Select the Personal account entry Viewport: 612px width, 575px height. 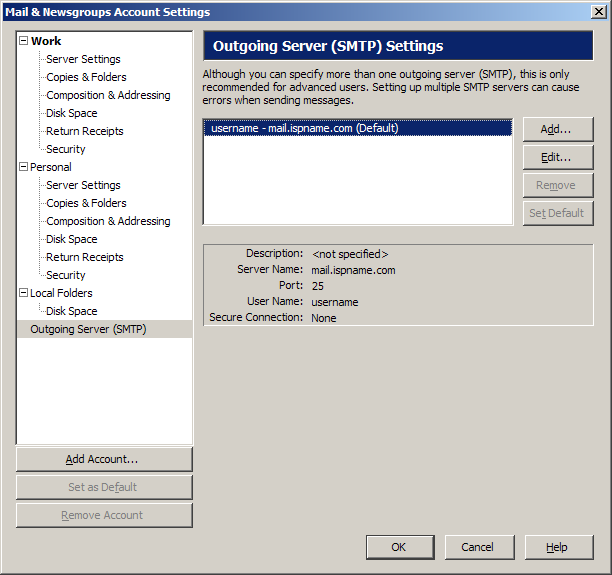[51, 167]
